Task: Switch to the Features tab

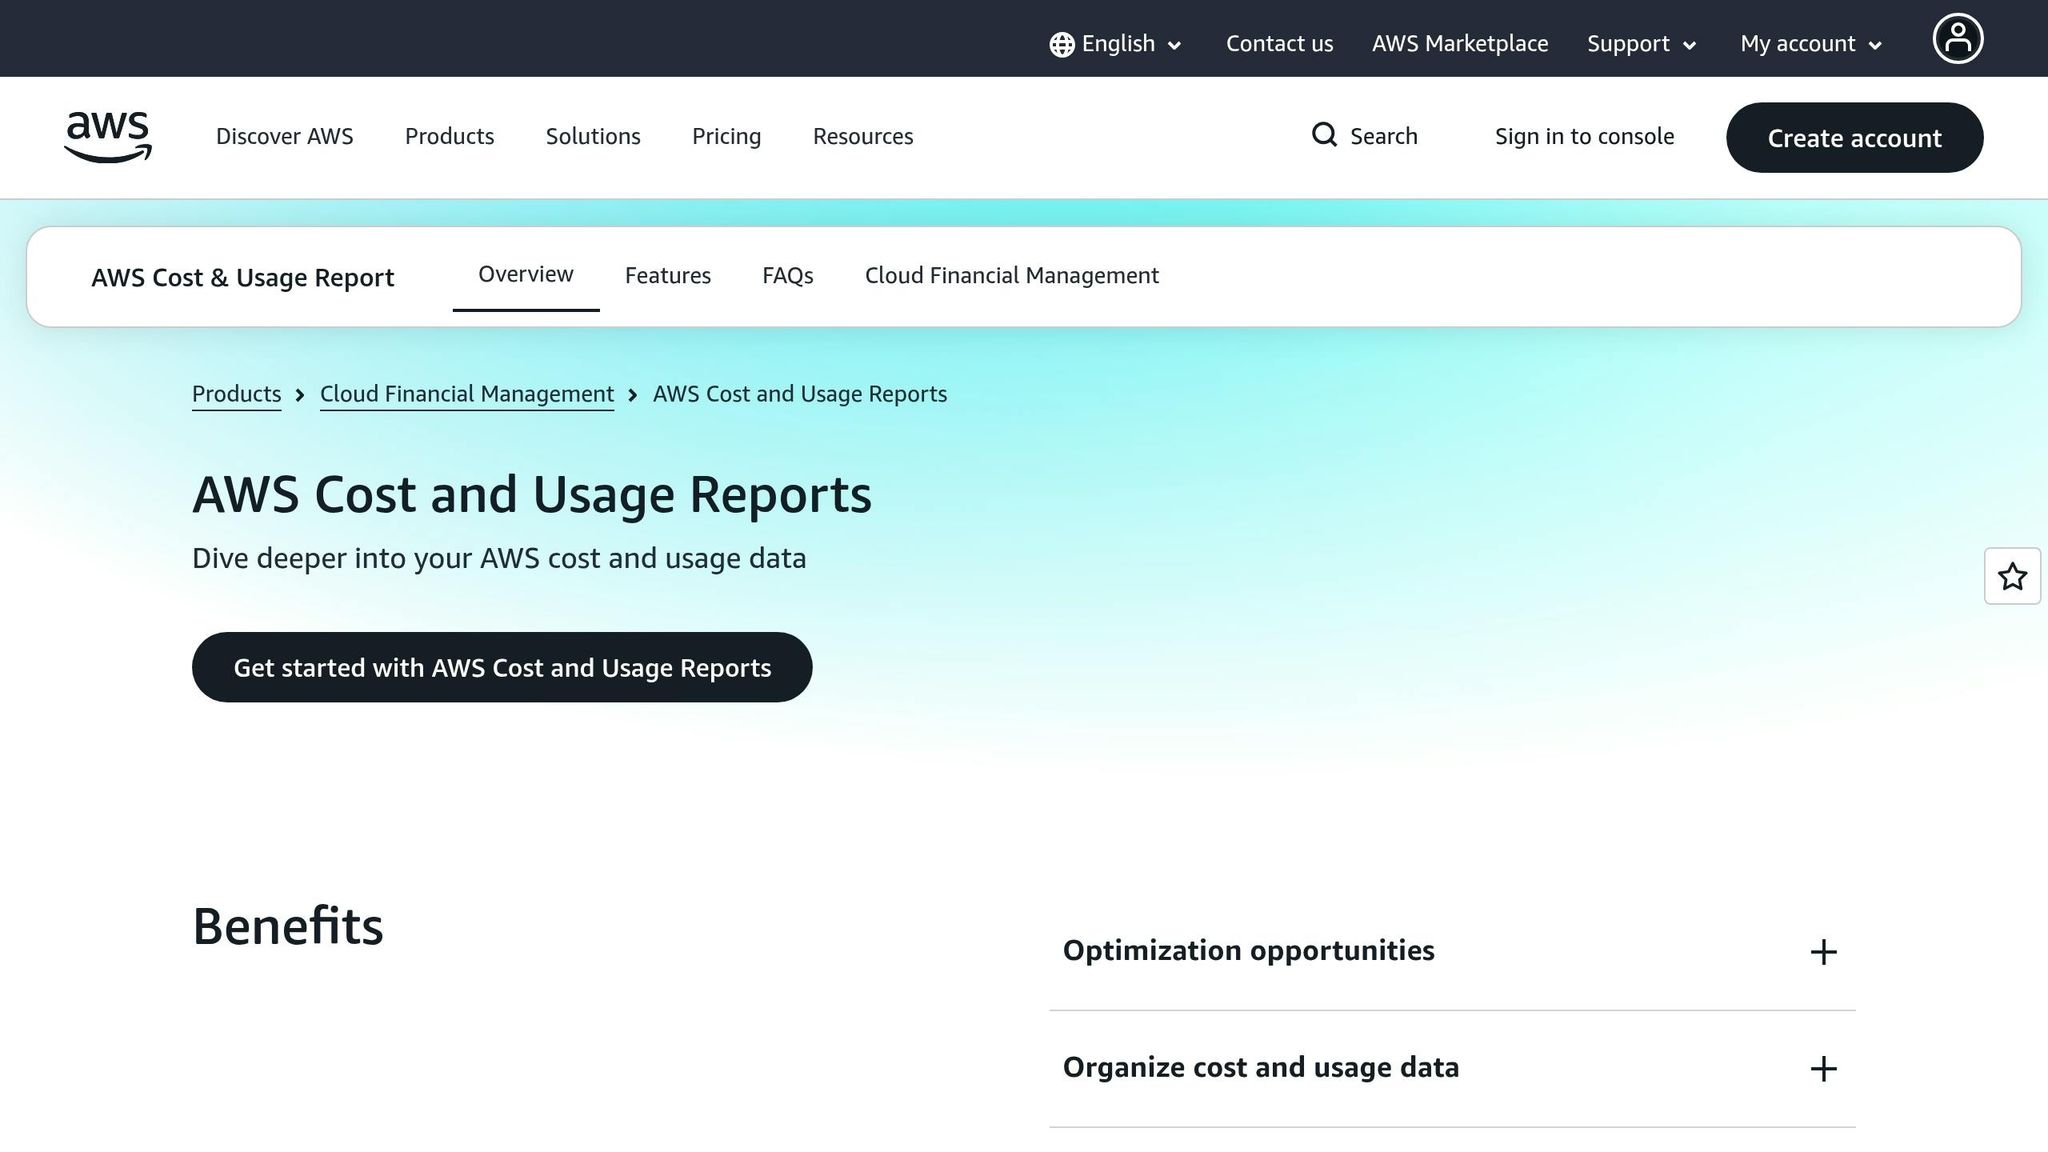Action: (x=667, y=276)
